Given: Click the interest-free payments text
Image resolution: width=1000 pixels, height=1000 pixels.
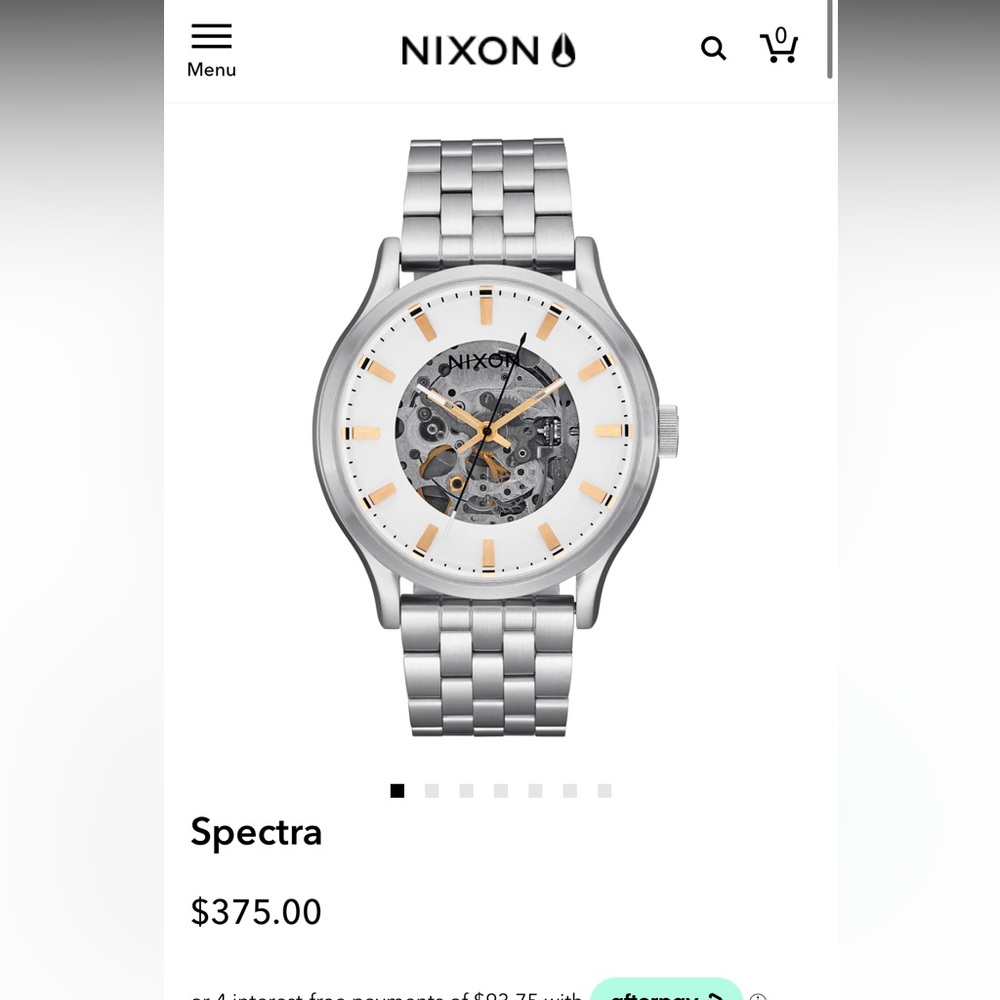Looking at the screenshot, I should [x=385, y=995].
